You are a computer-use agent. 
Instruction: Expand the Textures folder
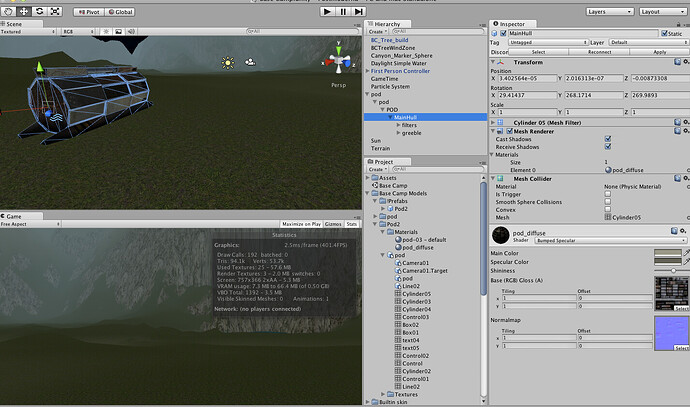click(383, 394)
